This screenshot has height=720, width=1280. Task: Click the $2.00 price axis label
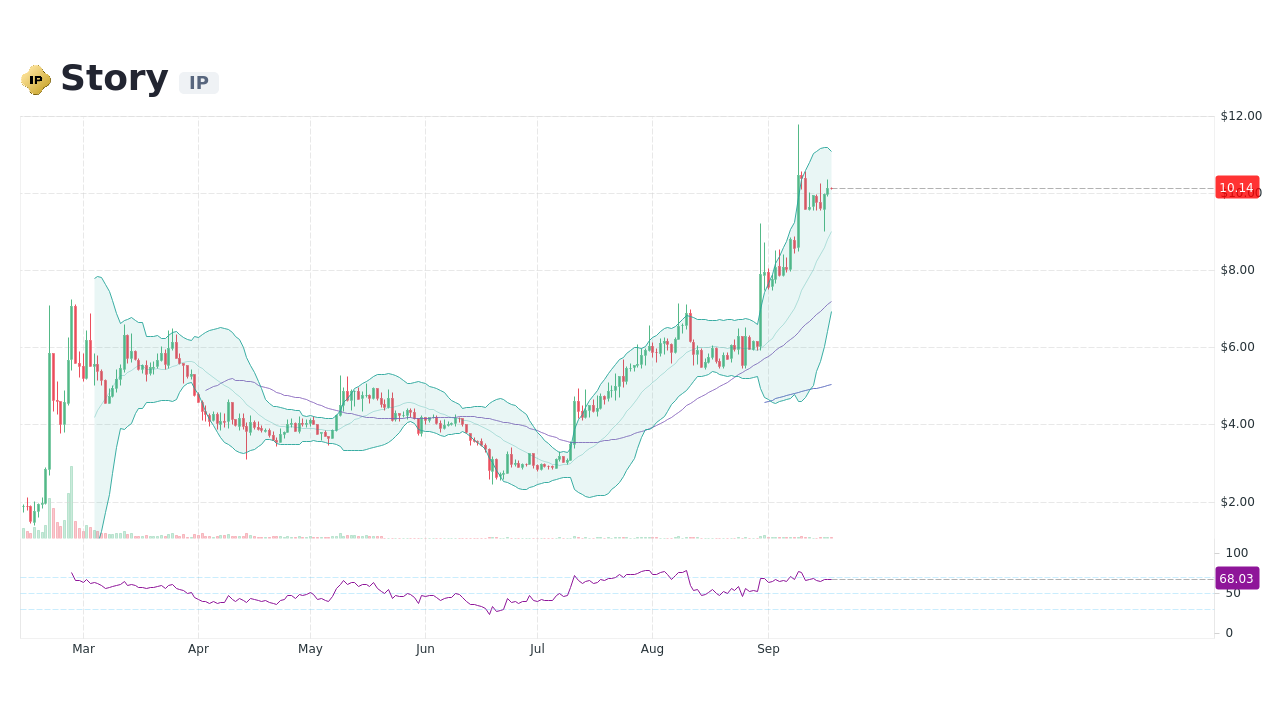(1238, 499)
